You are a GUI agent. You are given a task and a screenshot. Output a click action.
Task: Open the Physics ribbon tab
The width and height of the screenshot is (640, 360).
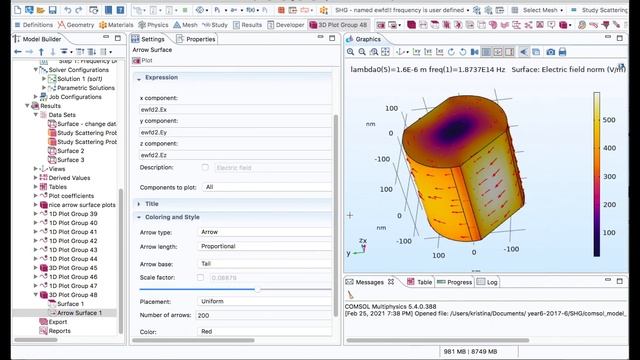[153, 25]
